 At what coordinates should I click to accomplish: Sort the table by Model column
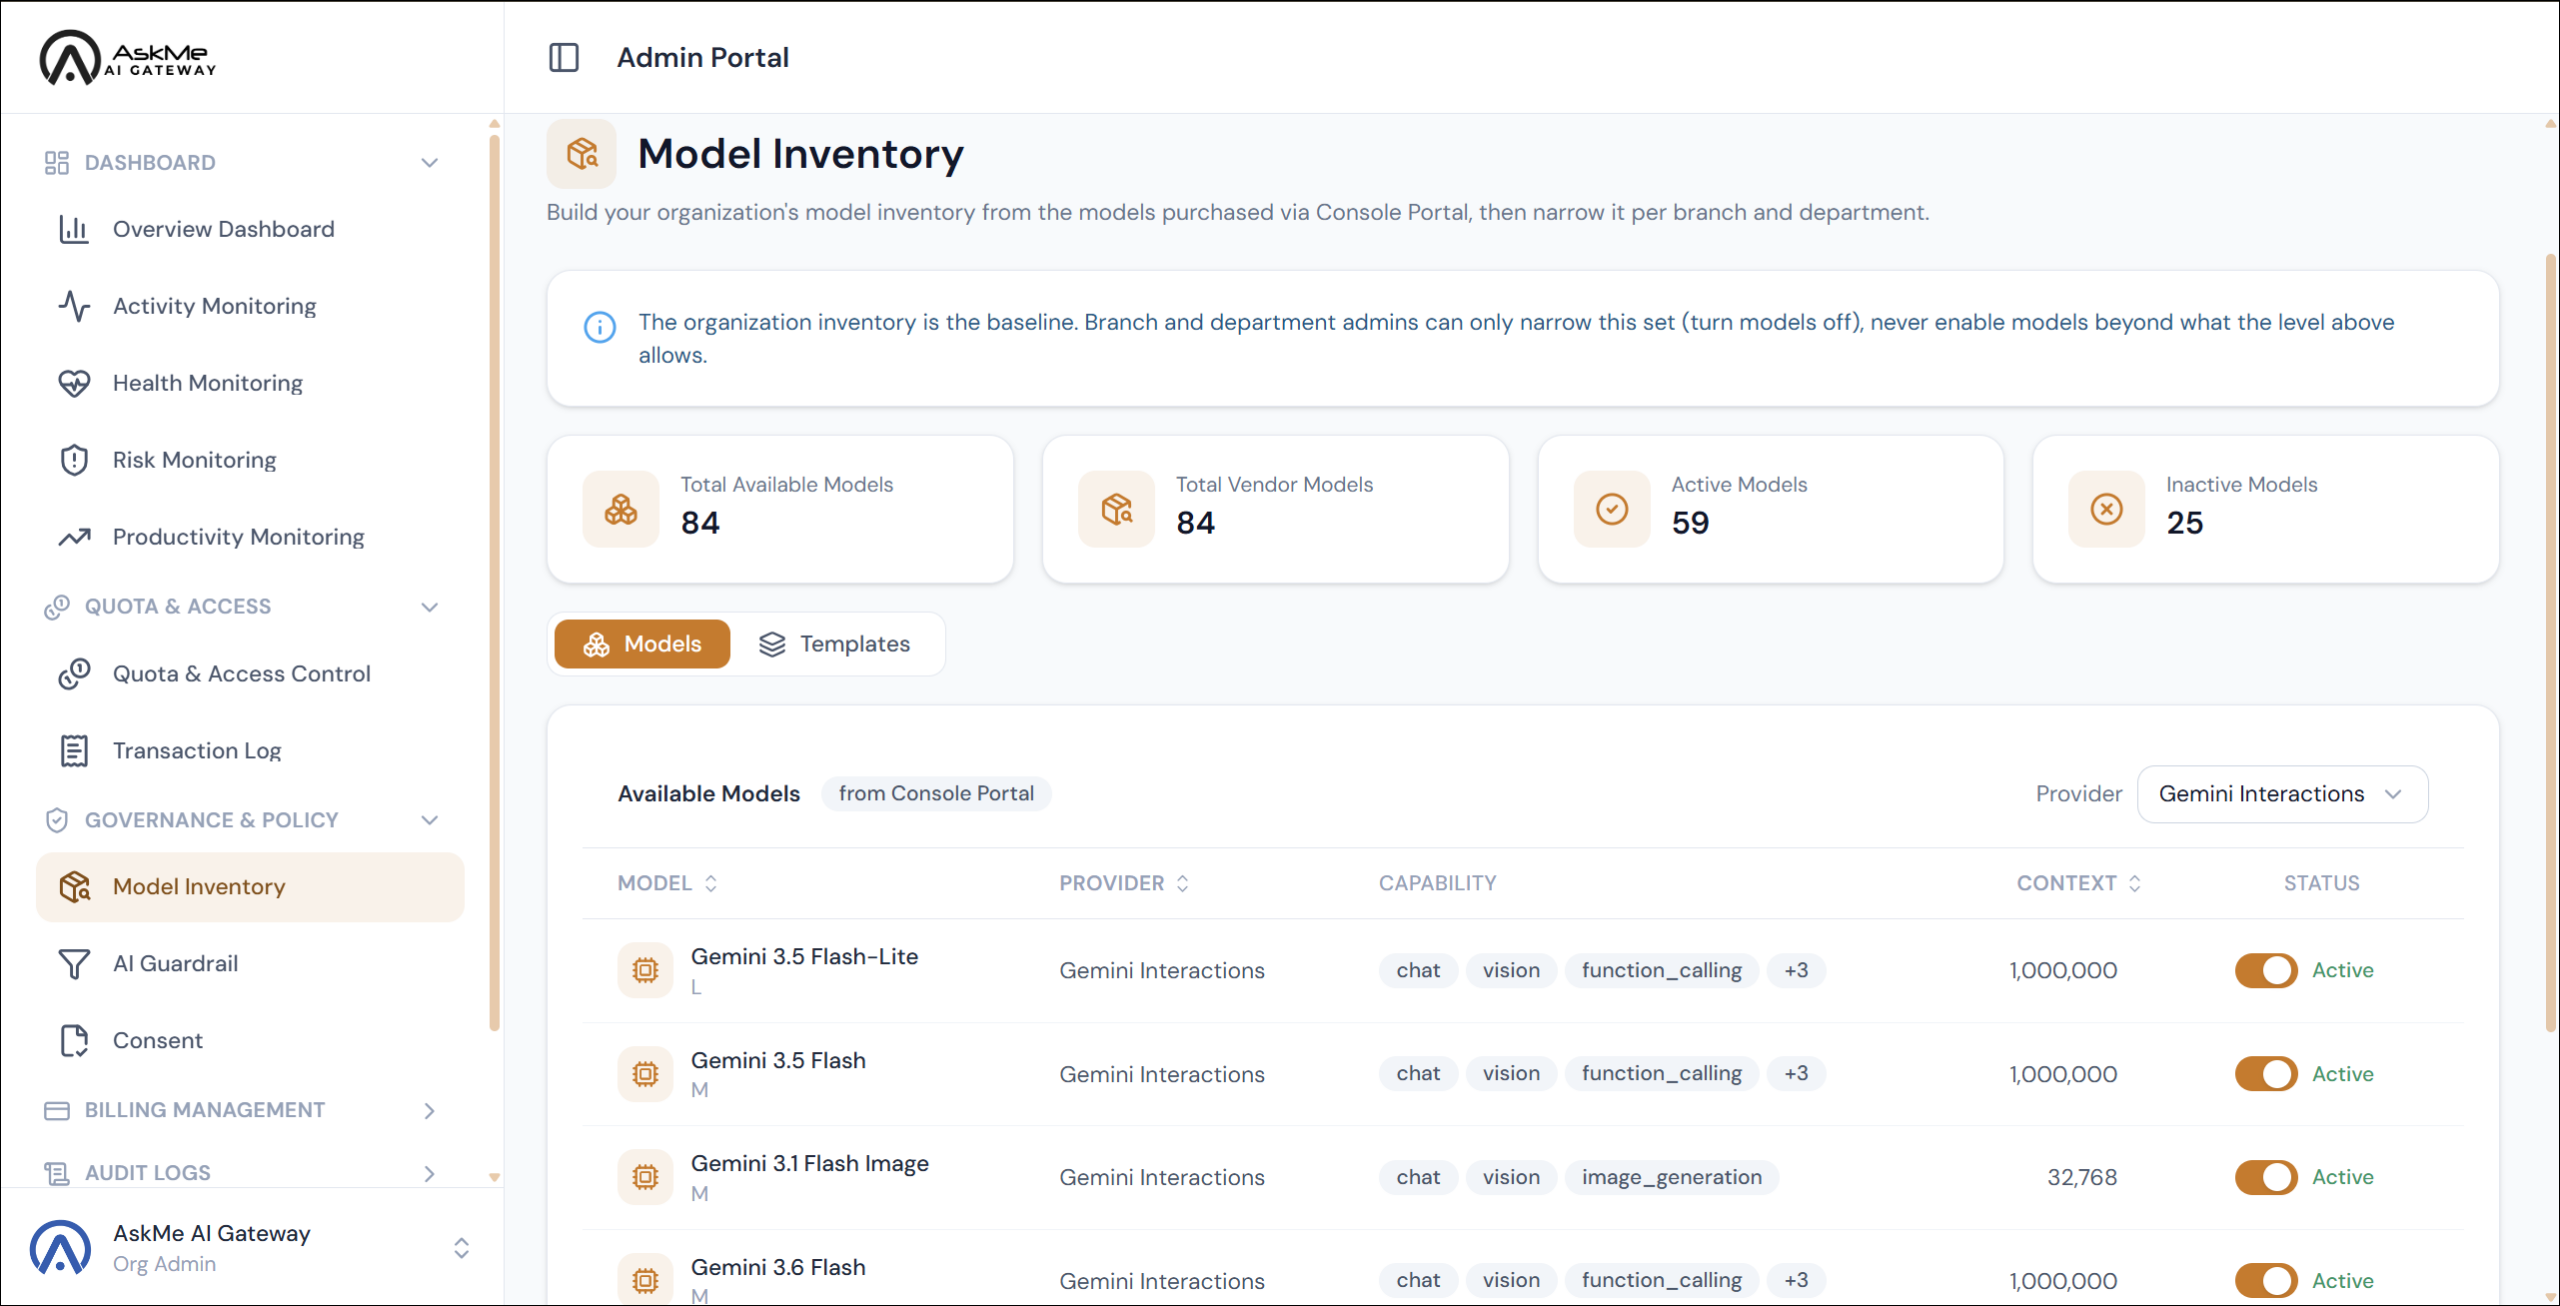point(667,884)
